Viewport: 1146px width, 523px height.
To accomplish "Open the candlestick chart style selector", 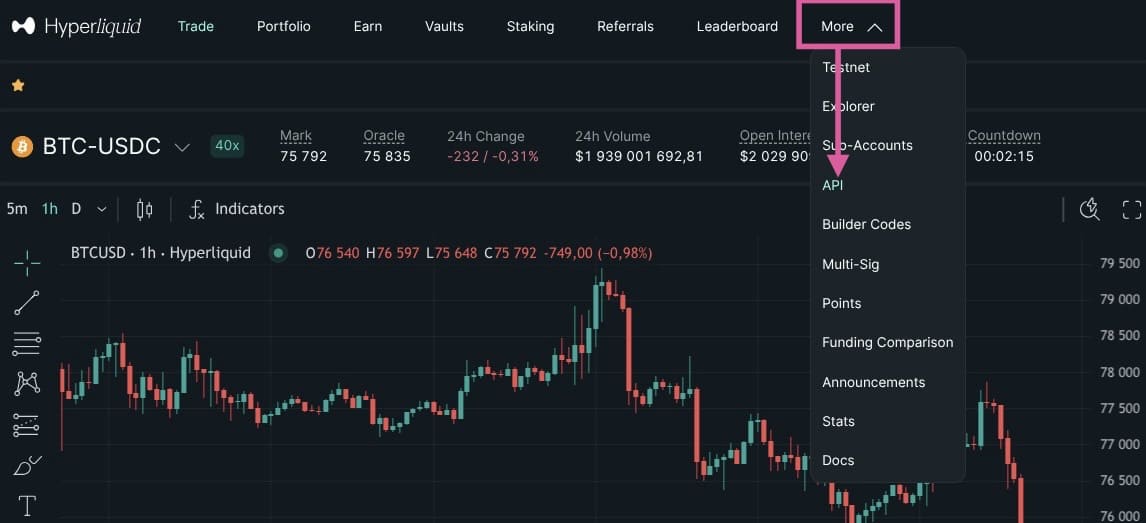I will pos(145,210).
